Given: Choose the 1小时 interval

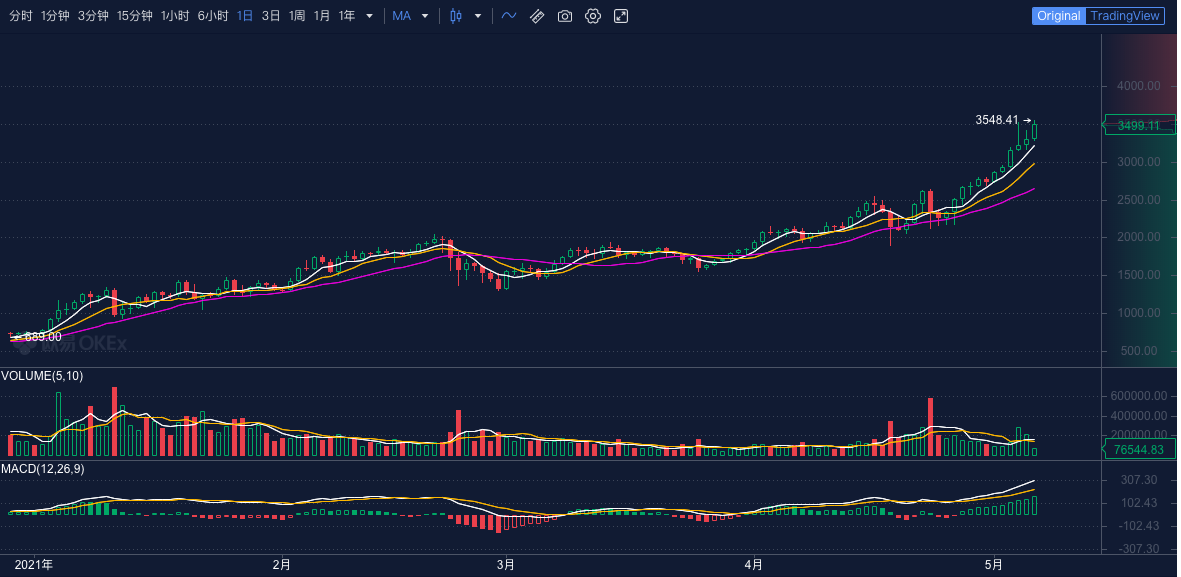Looking at the screenshot, I should coord(175,16).
